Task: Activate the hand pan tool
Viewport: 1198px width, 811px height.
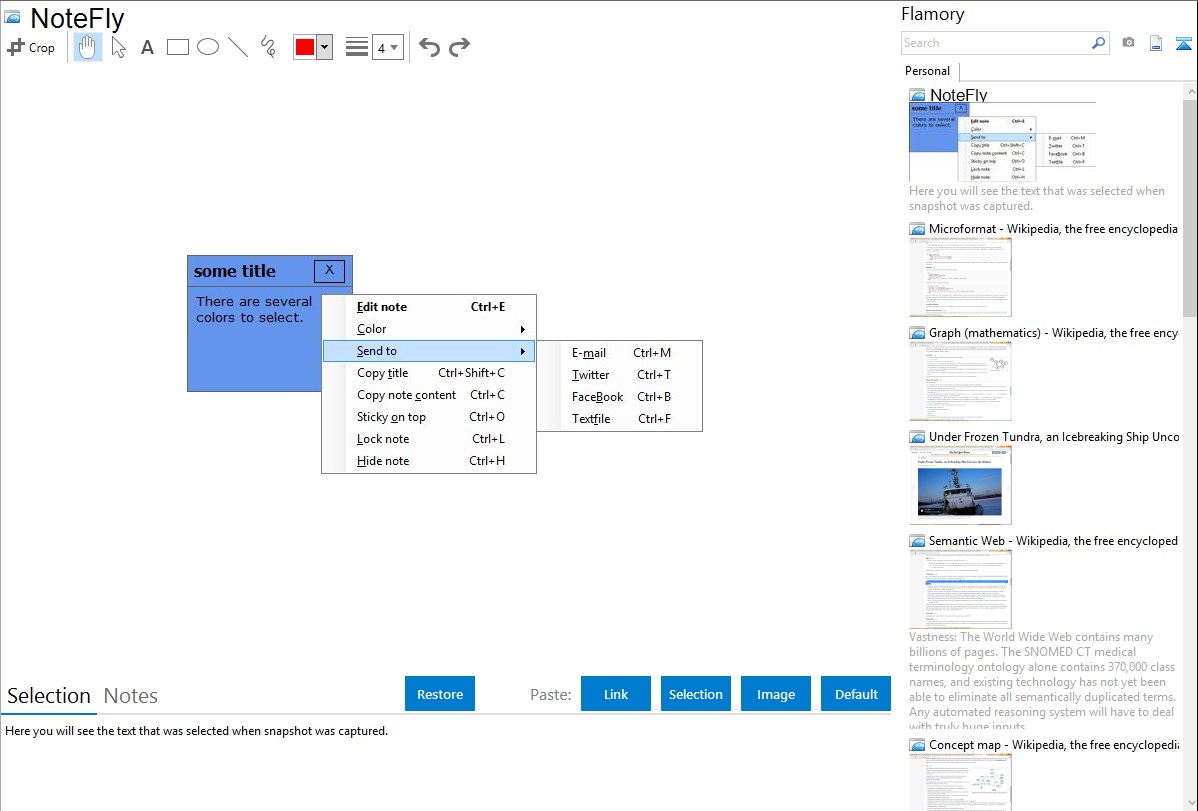Action: 87,47
